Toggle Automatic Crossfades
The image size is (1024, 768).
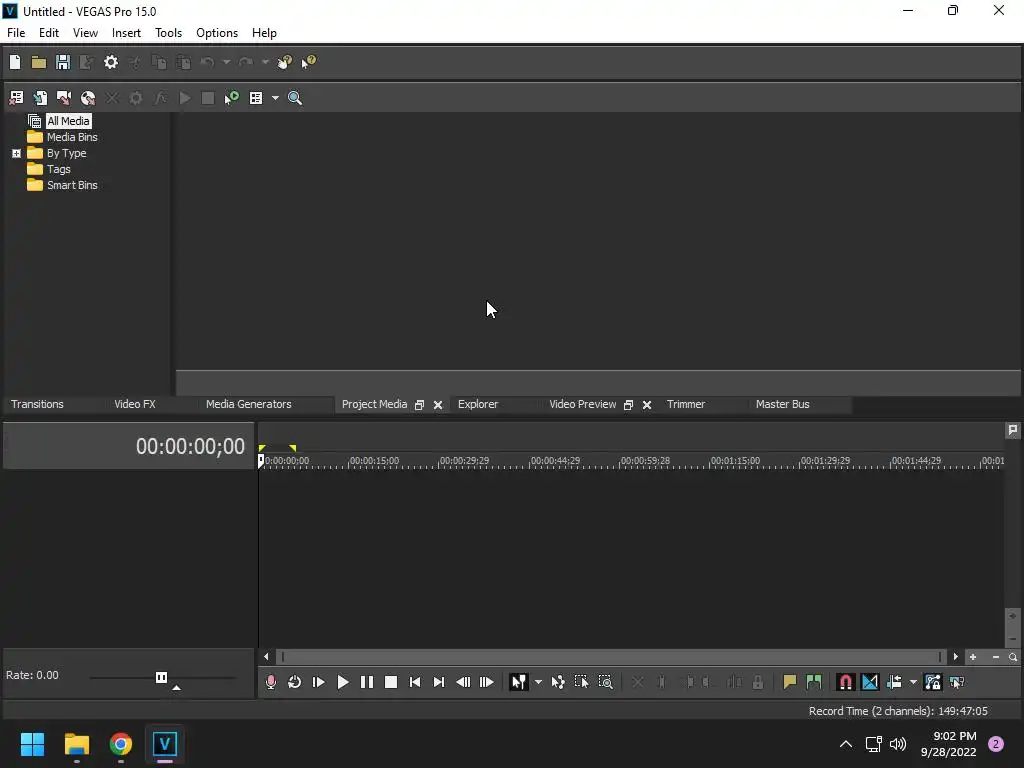(x=870, y=682)
